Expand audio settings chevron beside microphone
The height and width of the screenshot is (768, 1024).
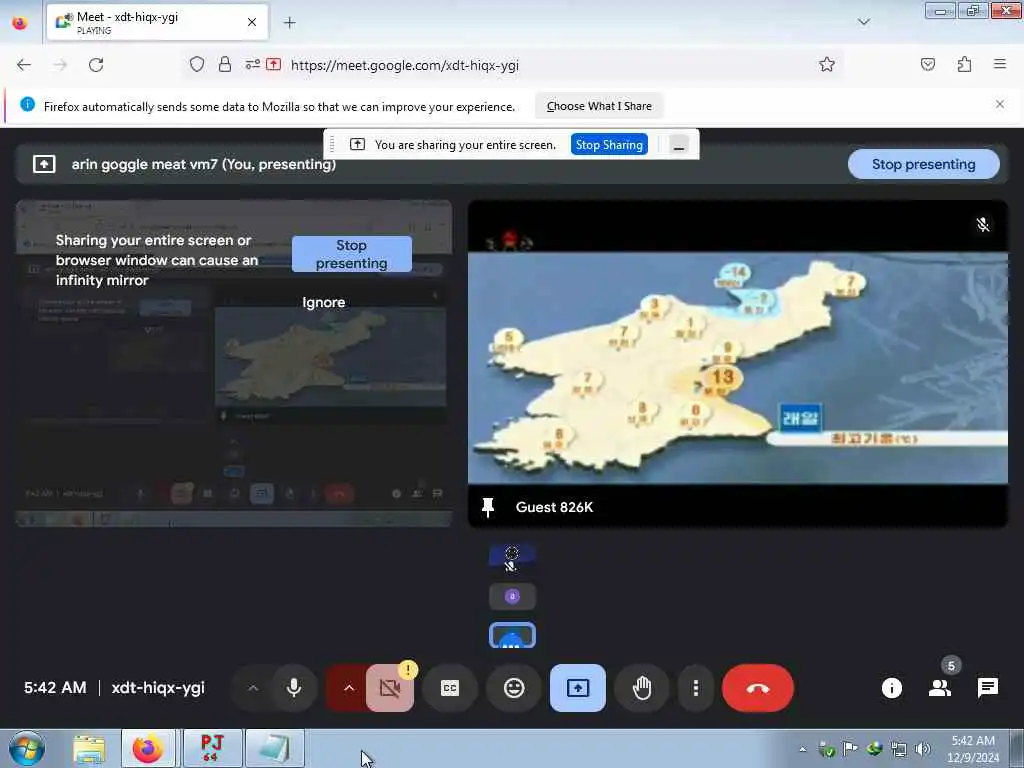click(x=253, y=688)
